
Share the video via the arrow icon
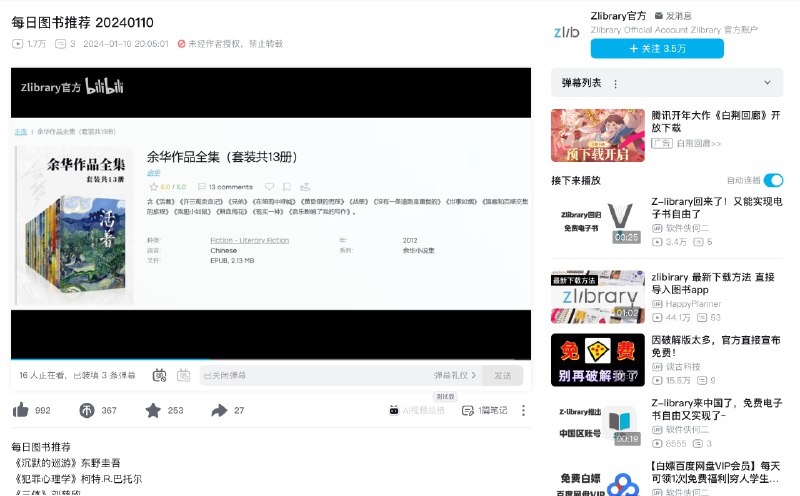[219, 410]
